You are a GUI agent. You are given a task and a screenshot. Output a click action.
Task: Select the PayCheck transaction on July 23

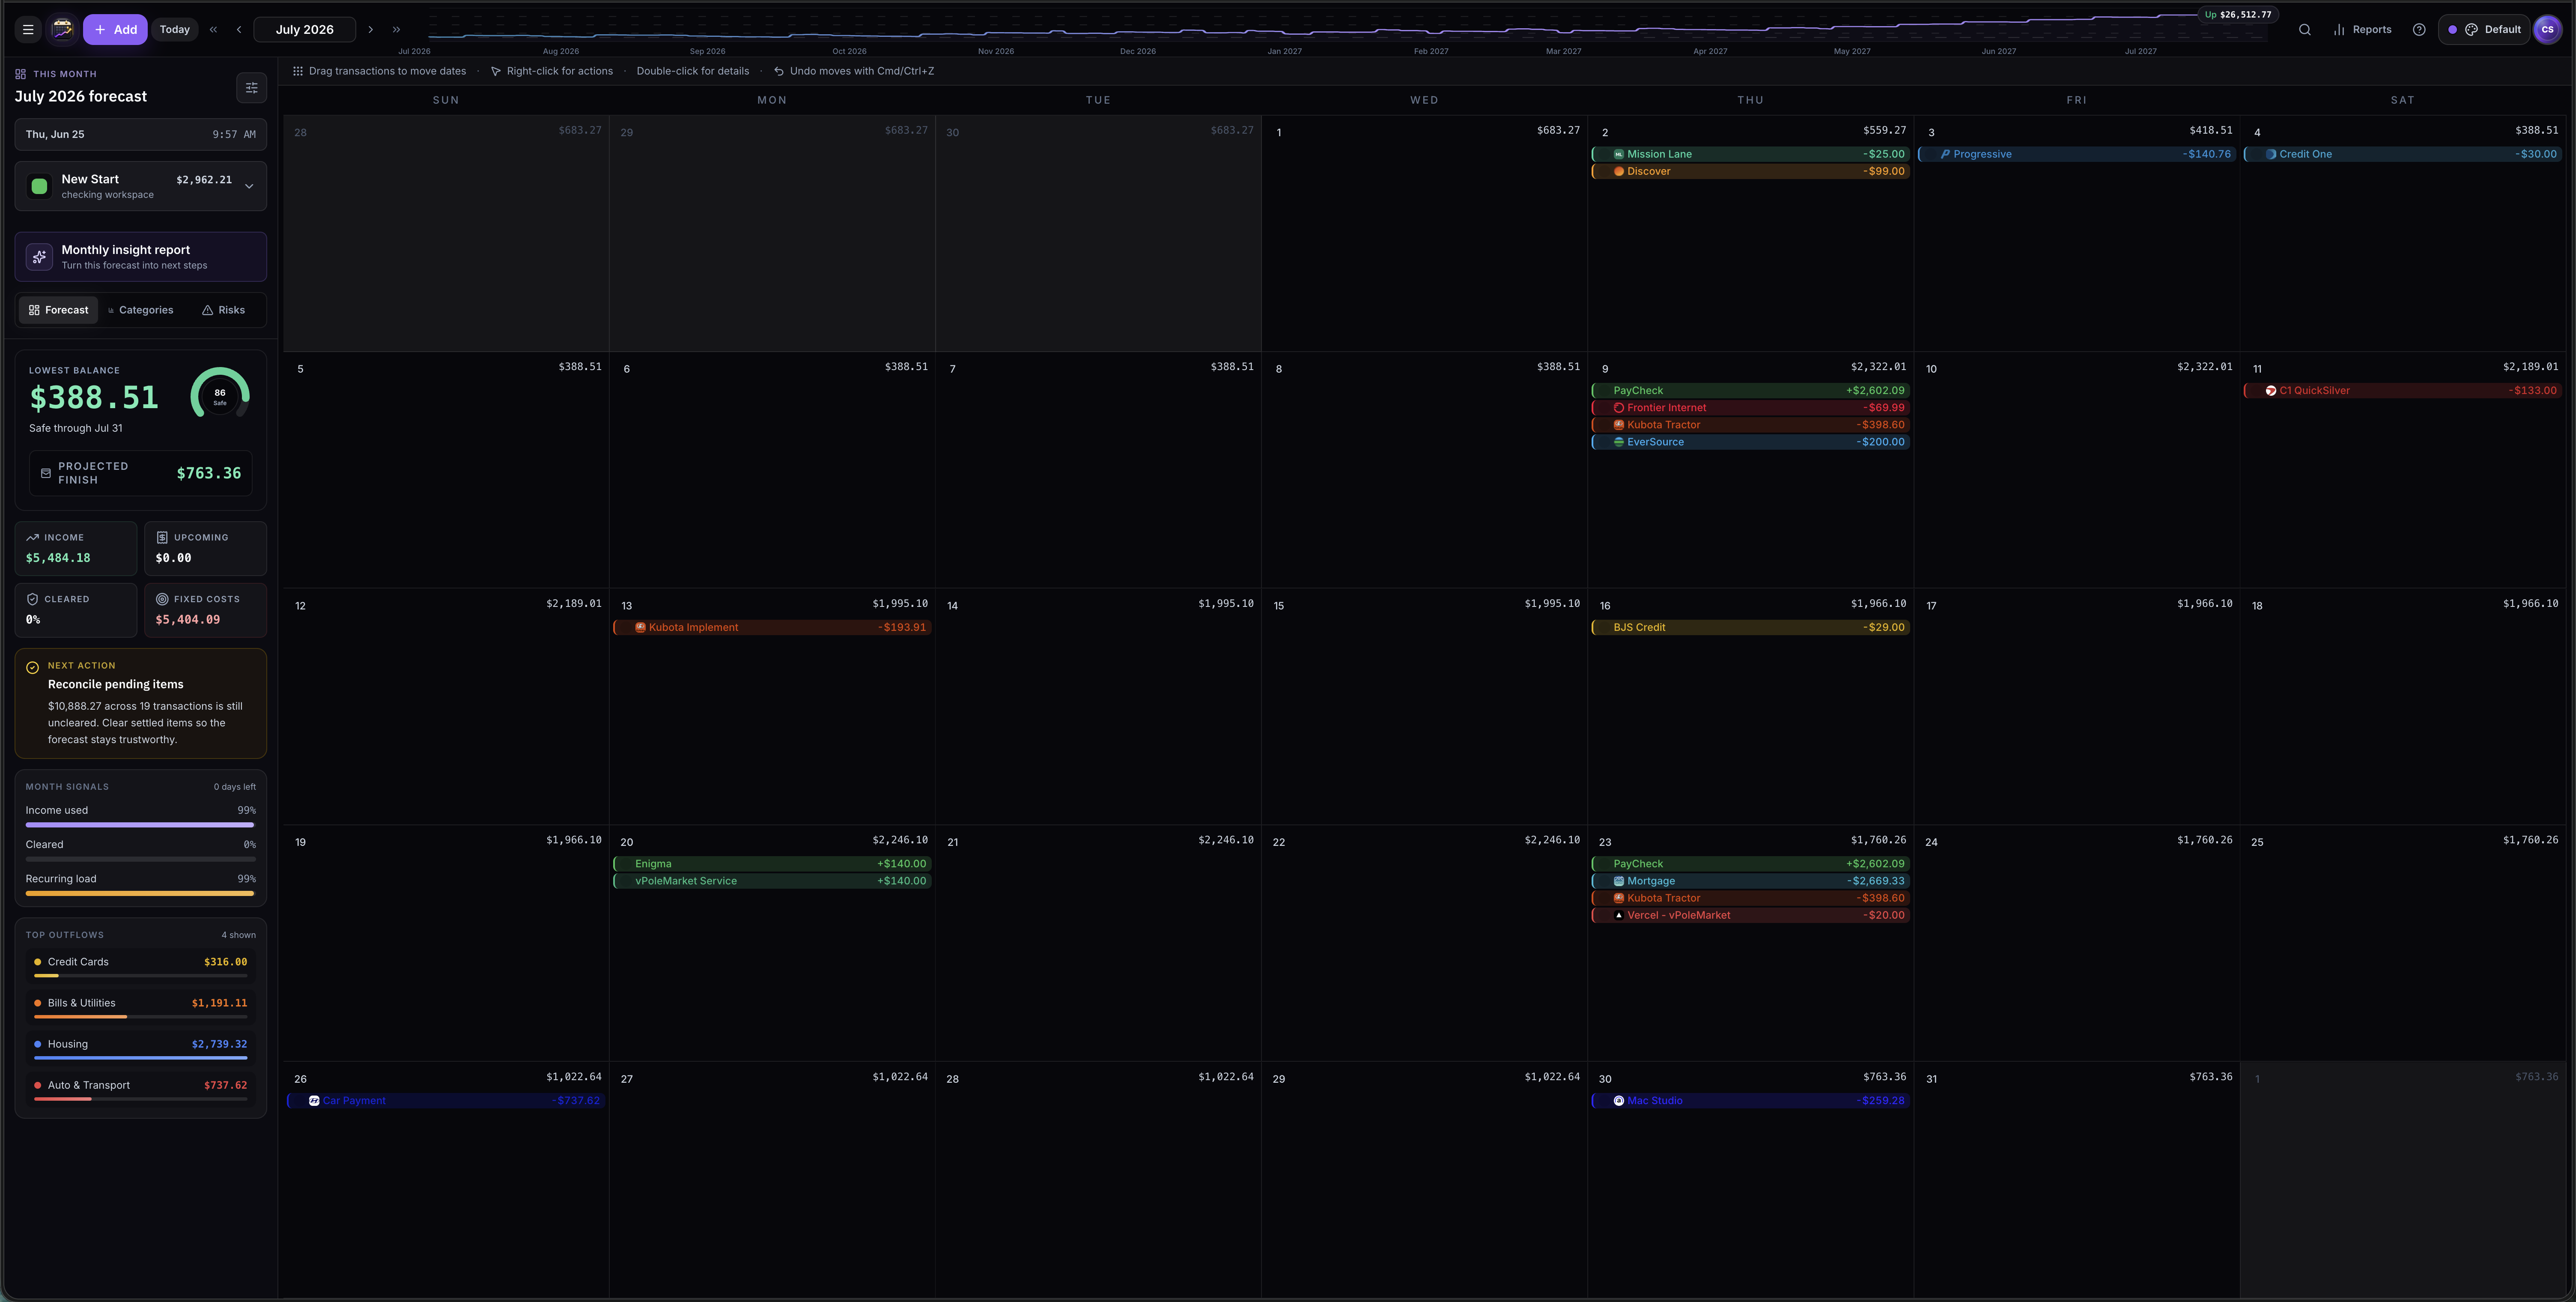click(x=1750, y=864)
